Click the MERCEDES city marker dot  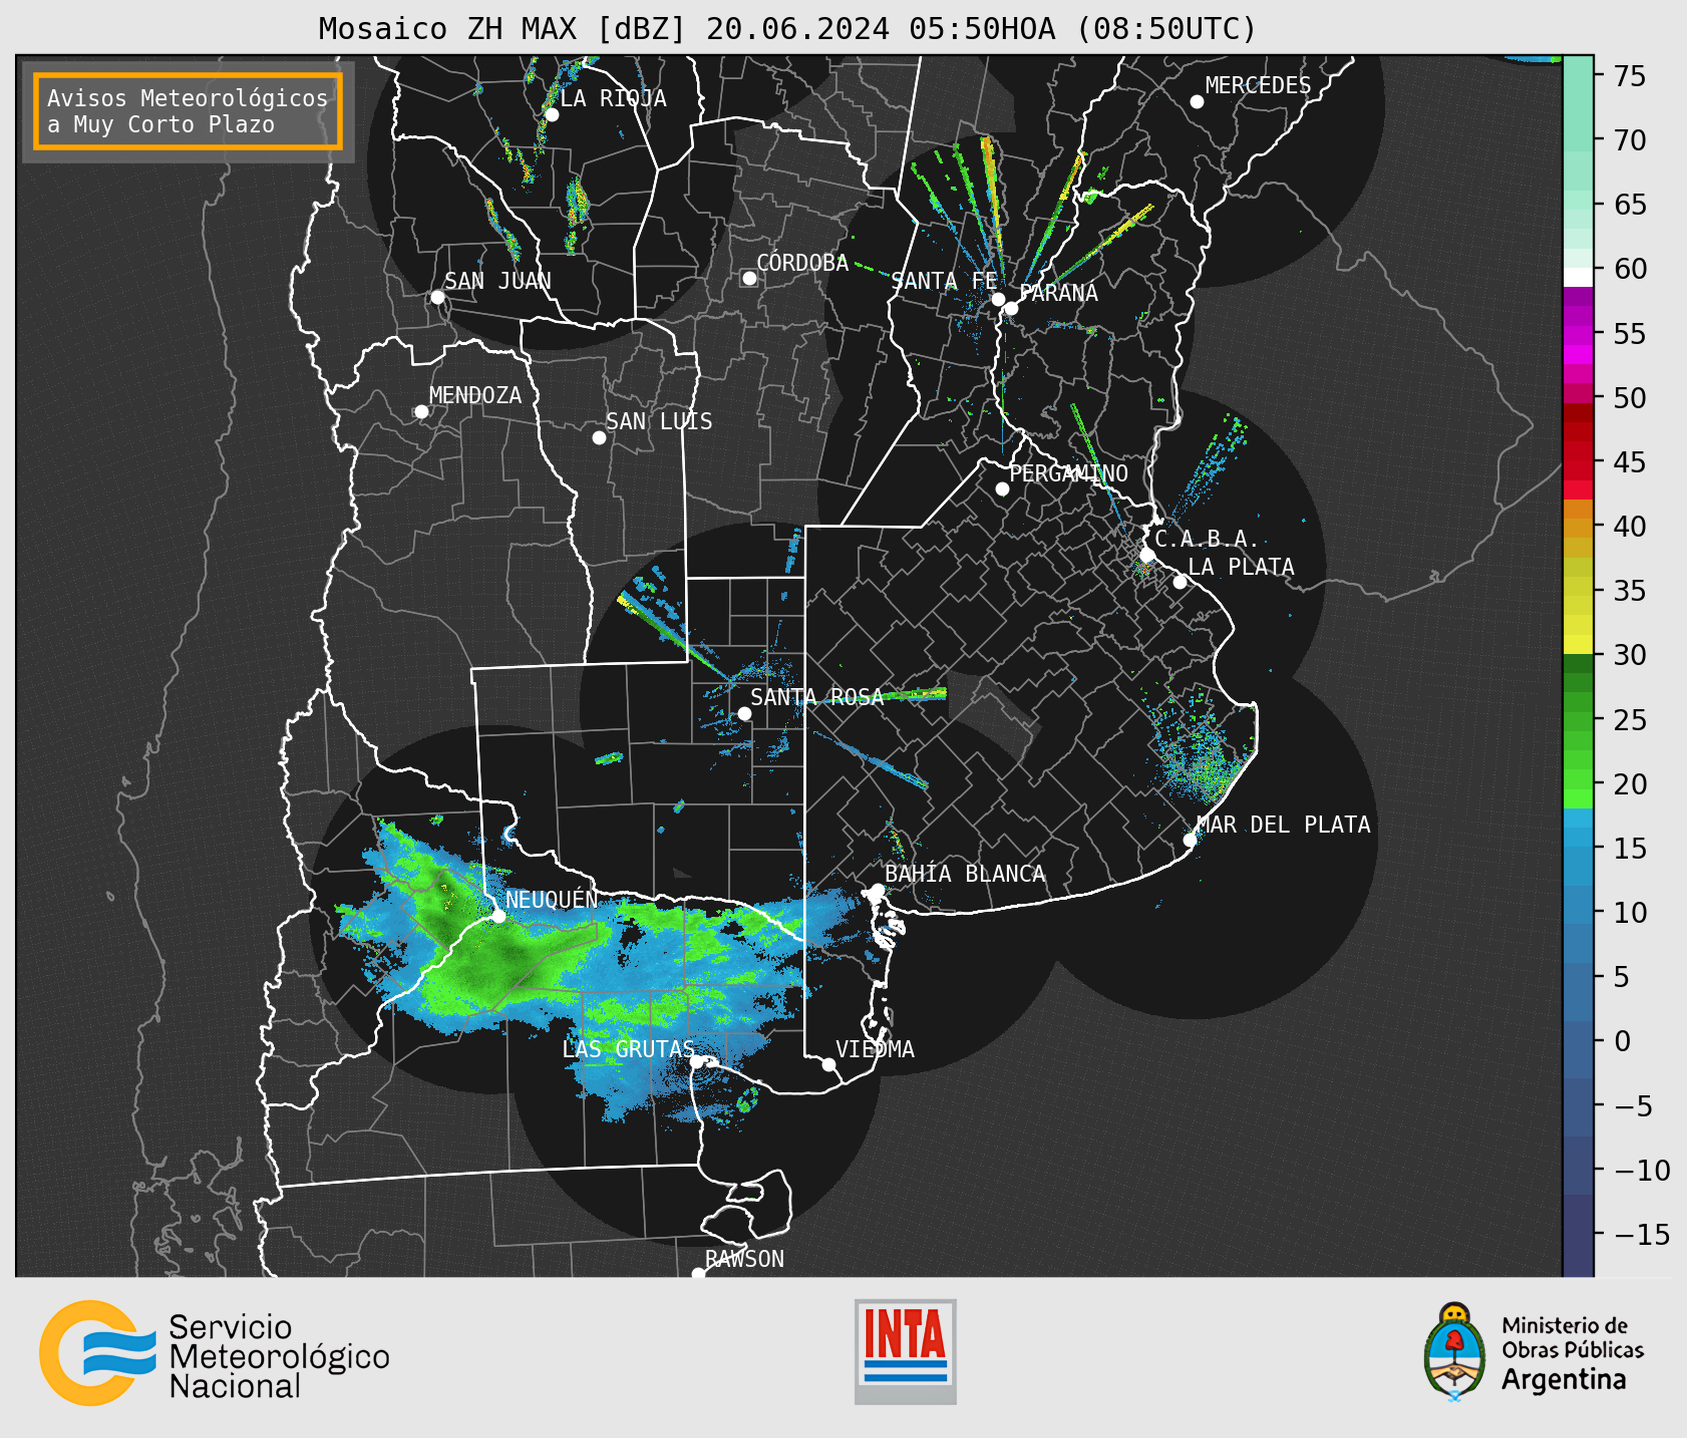point(1197,102)
